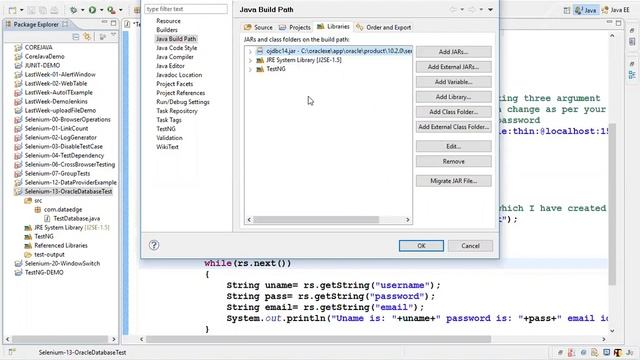The image size is (640, 360).
Task: Open the Libraries tab
Action: point(333,27)
